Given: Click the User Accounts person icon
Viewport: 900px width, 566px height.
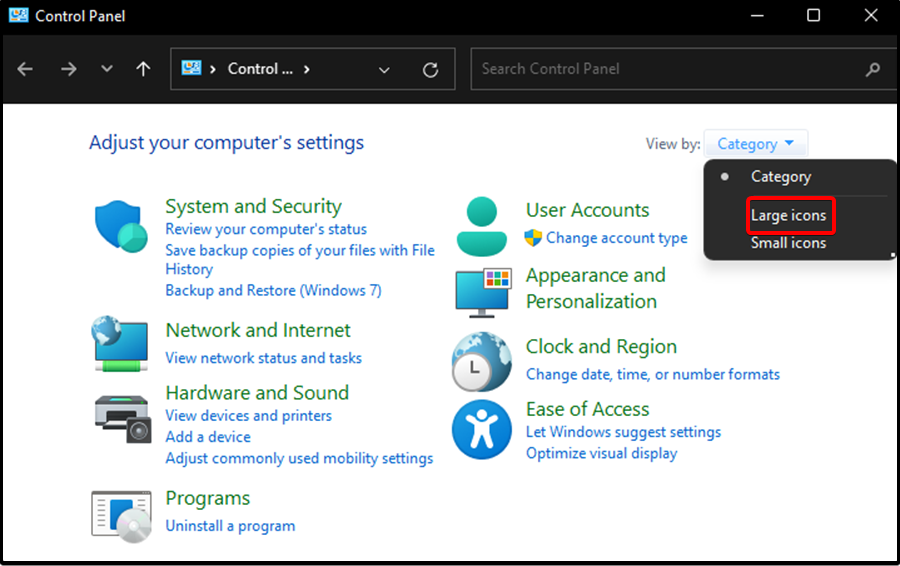Looking at the screenshot, I should [x=481, y=225].
